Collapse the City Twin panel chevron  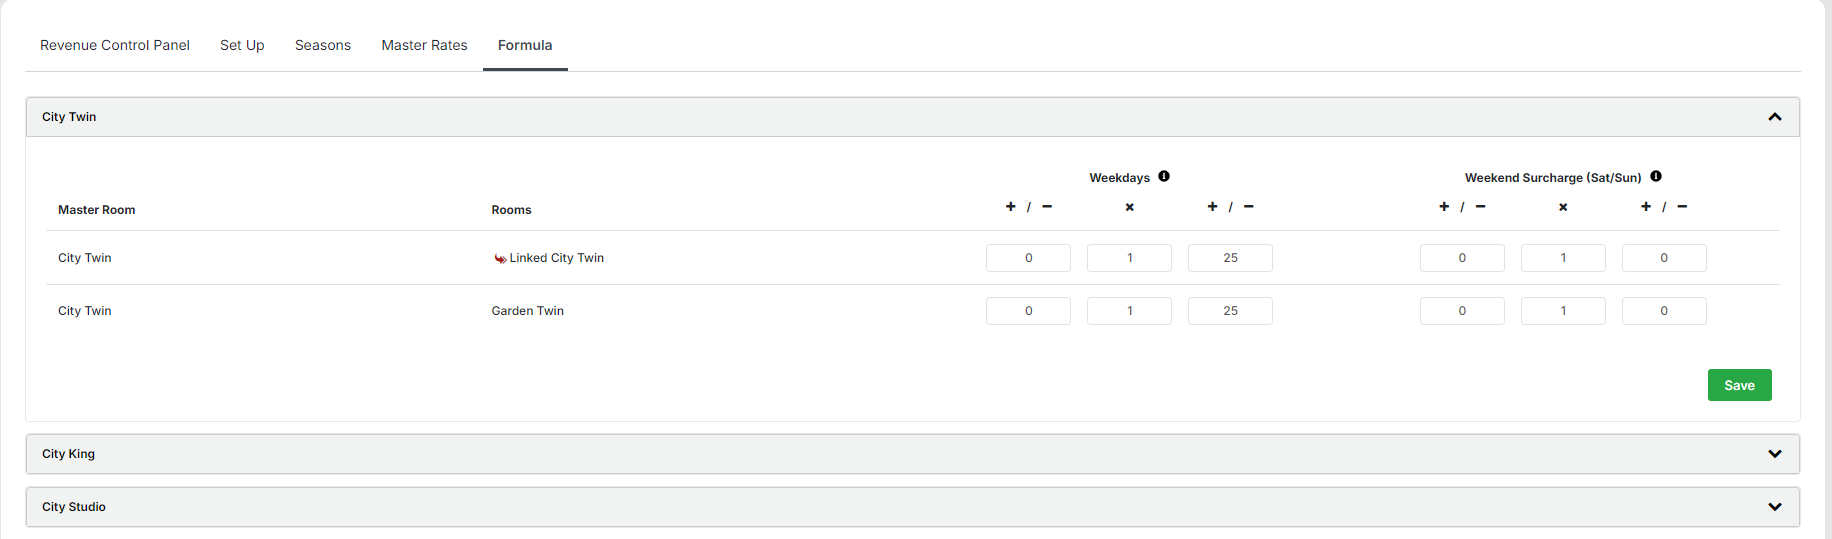click(1775, 117)
